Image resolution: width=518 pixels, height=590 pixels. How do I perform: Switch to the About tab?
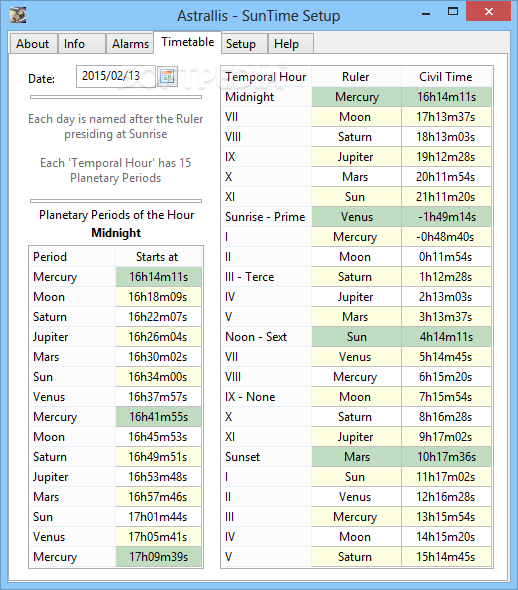(x=33, y=44)
